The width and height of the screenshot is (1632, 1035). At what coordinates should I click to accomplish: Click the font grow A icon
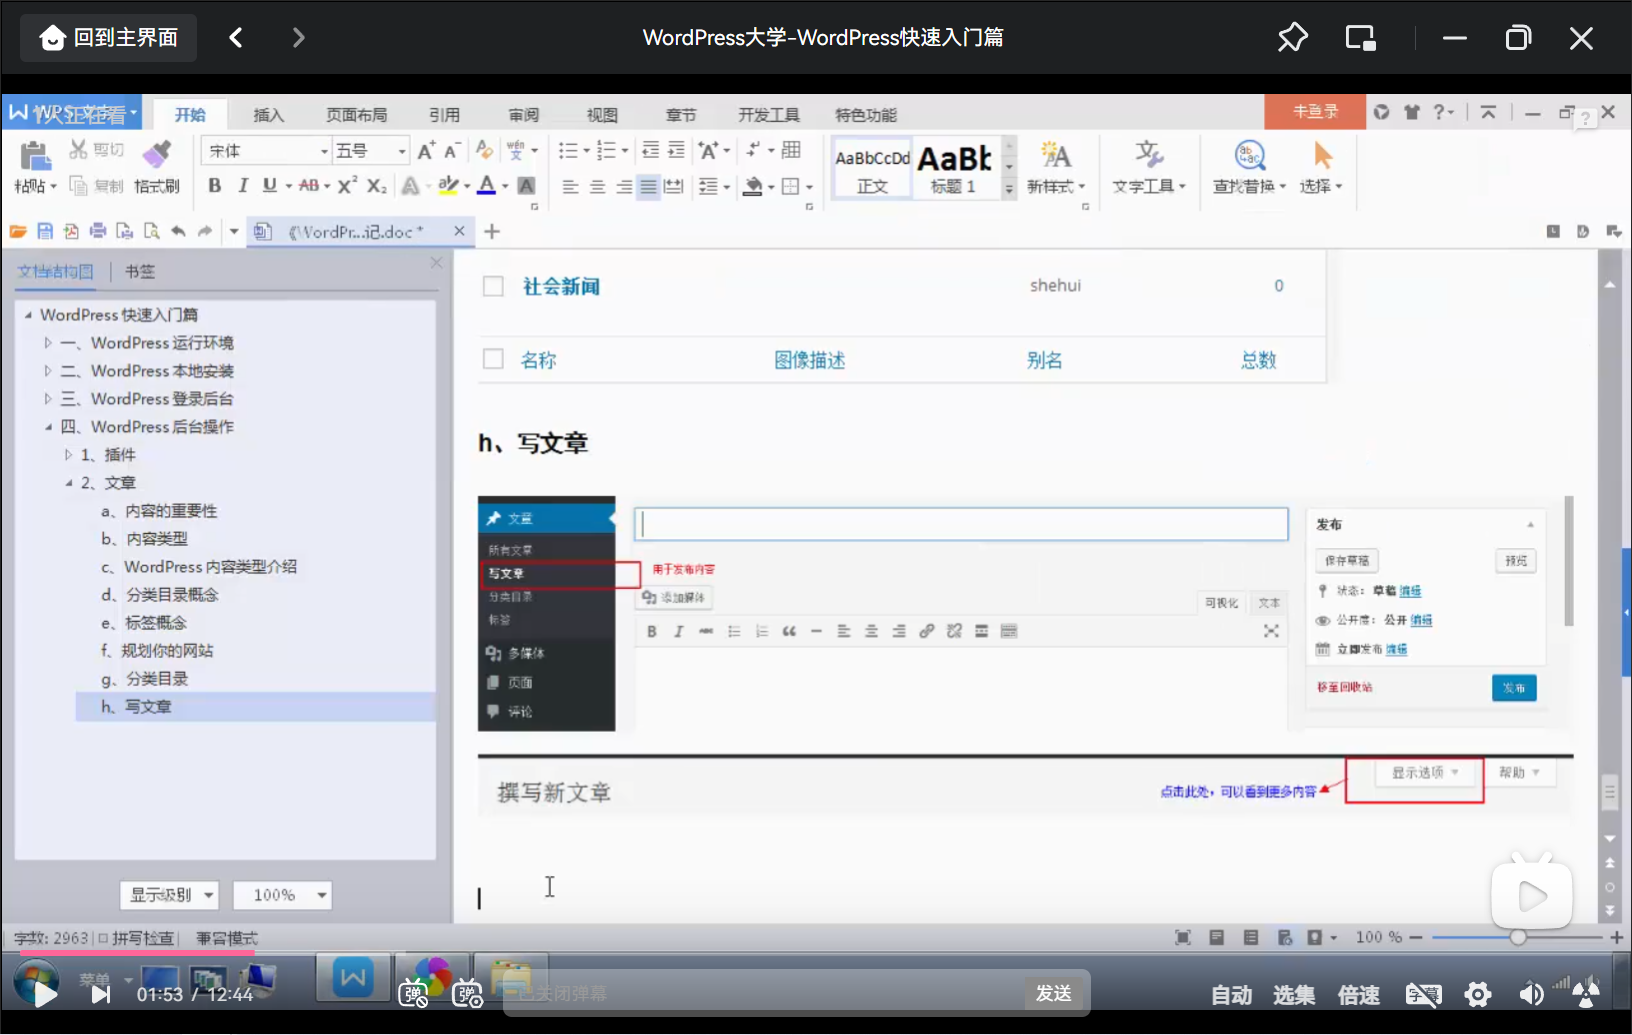426,151
